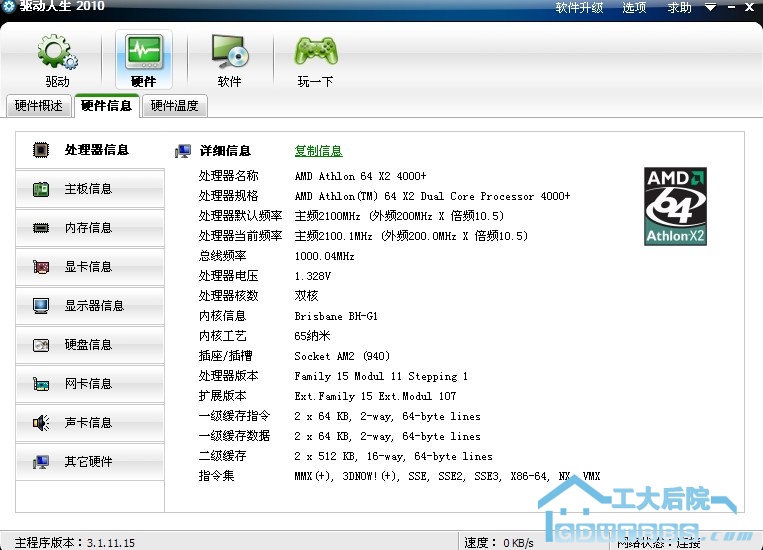
Task: Switch to the 硬件信息 tab
Action: 107,106
